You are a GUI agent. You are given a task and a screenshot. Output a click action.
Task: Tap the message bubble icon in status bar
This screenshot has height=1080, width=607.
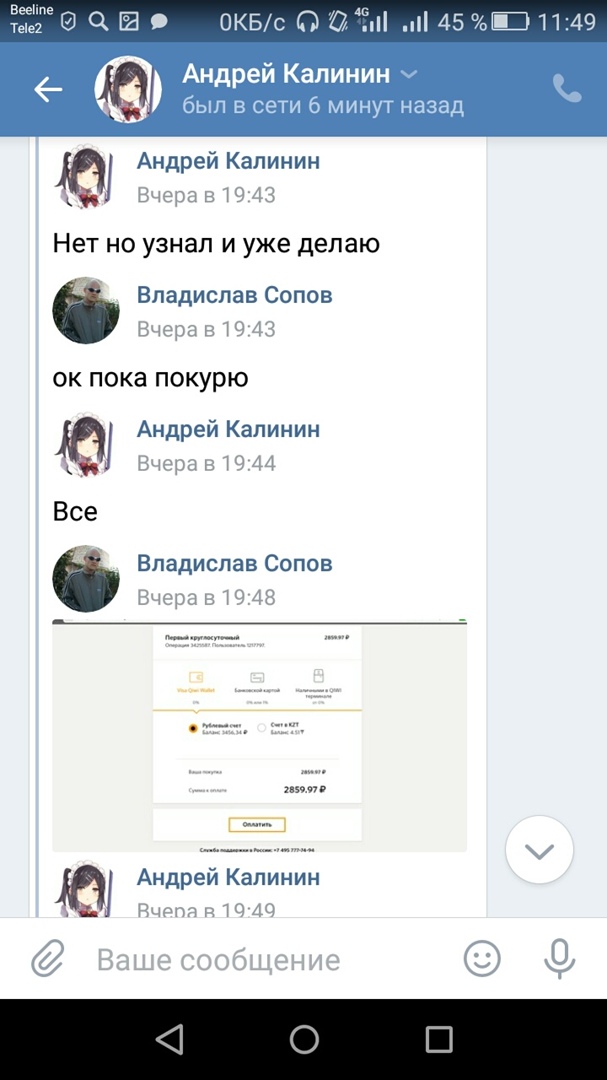point(159,22)
